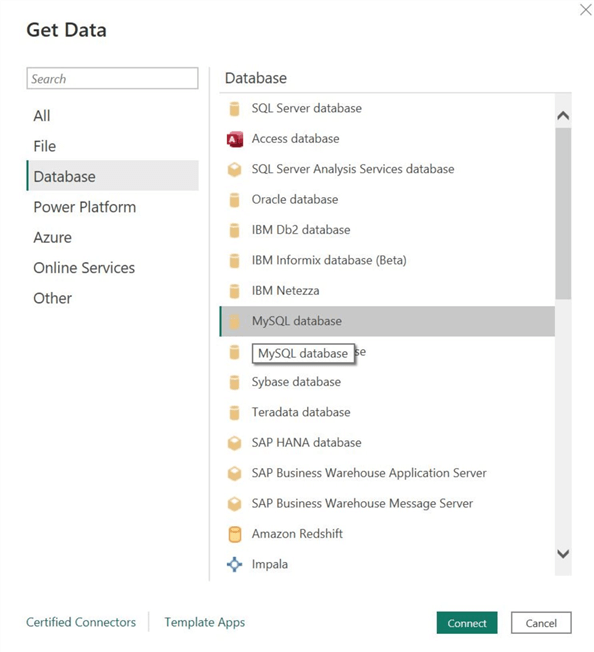Select 'SAP Business Warehouse Message Server' text
The image size is (594, 652).
coord(362,503)
